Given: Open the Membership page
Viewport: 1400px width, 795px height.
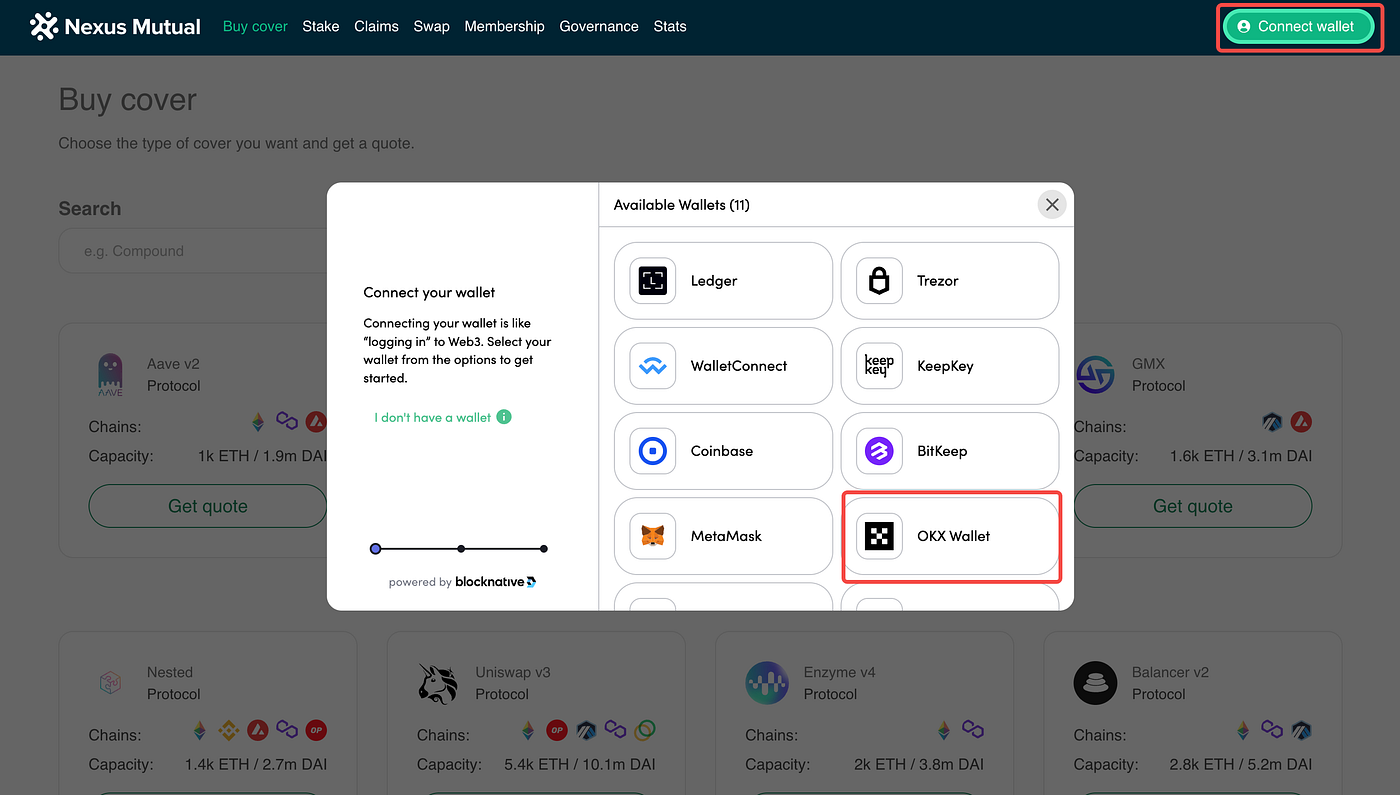Looking at the screenshot, I should [504, 27].
